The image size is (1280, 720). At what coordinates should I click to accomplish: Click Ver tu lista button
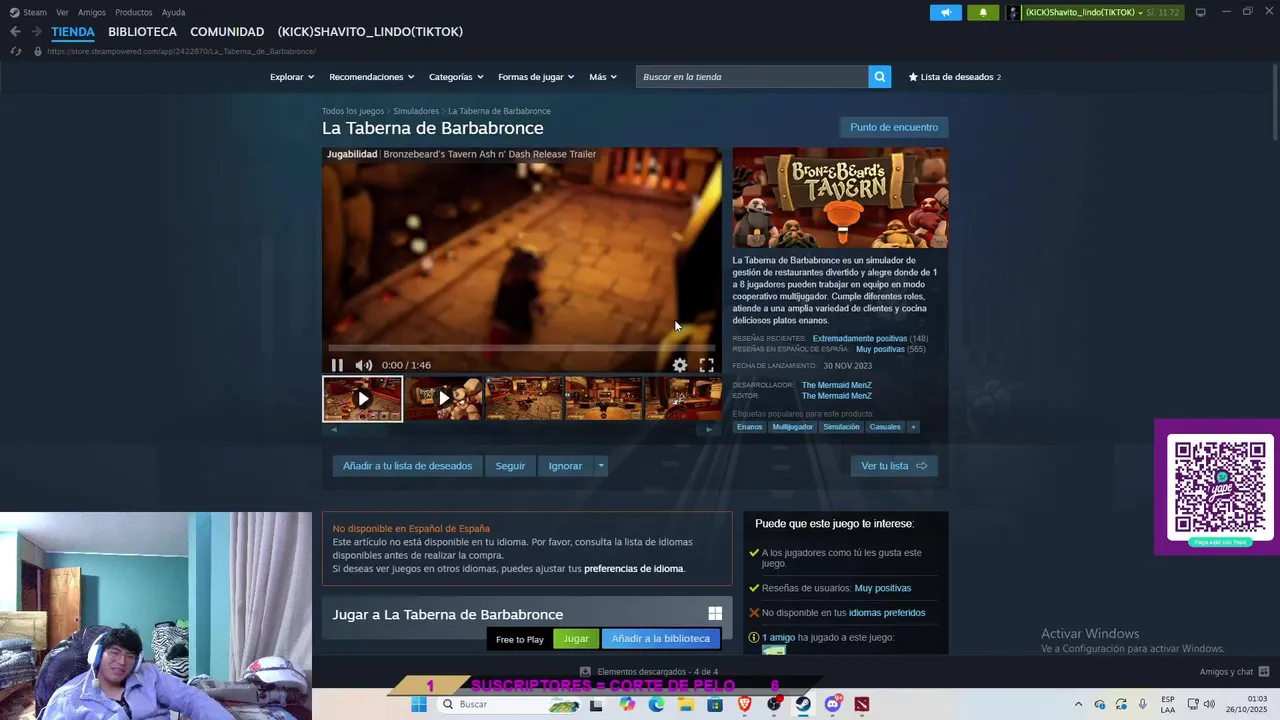tap(894, 466)
